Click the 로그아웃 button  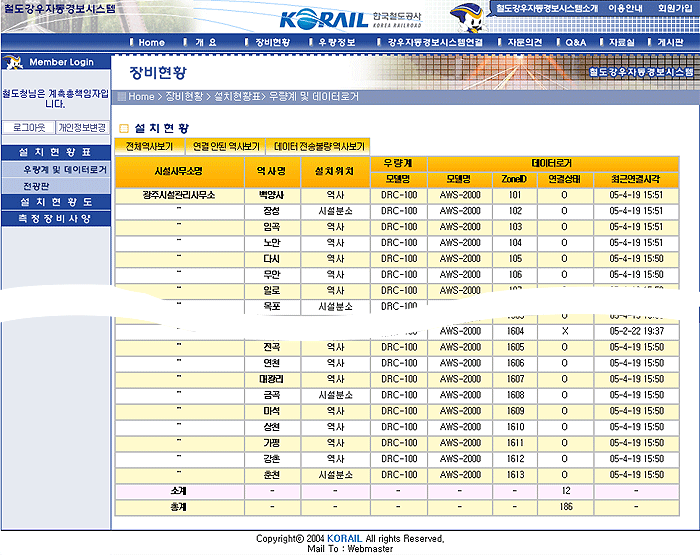coord(27,128)
